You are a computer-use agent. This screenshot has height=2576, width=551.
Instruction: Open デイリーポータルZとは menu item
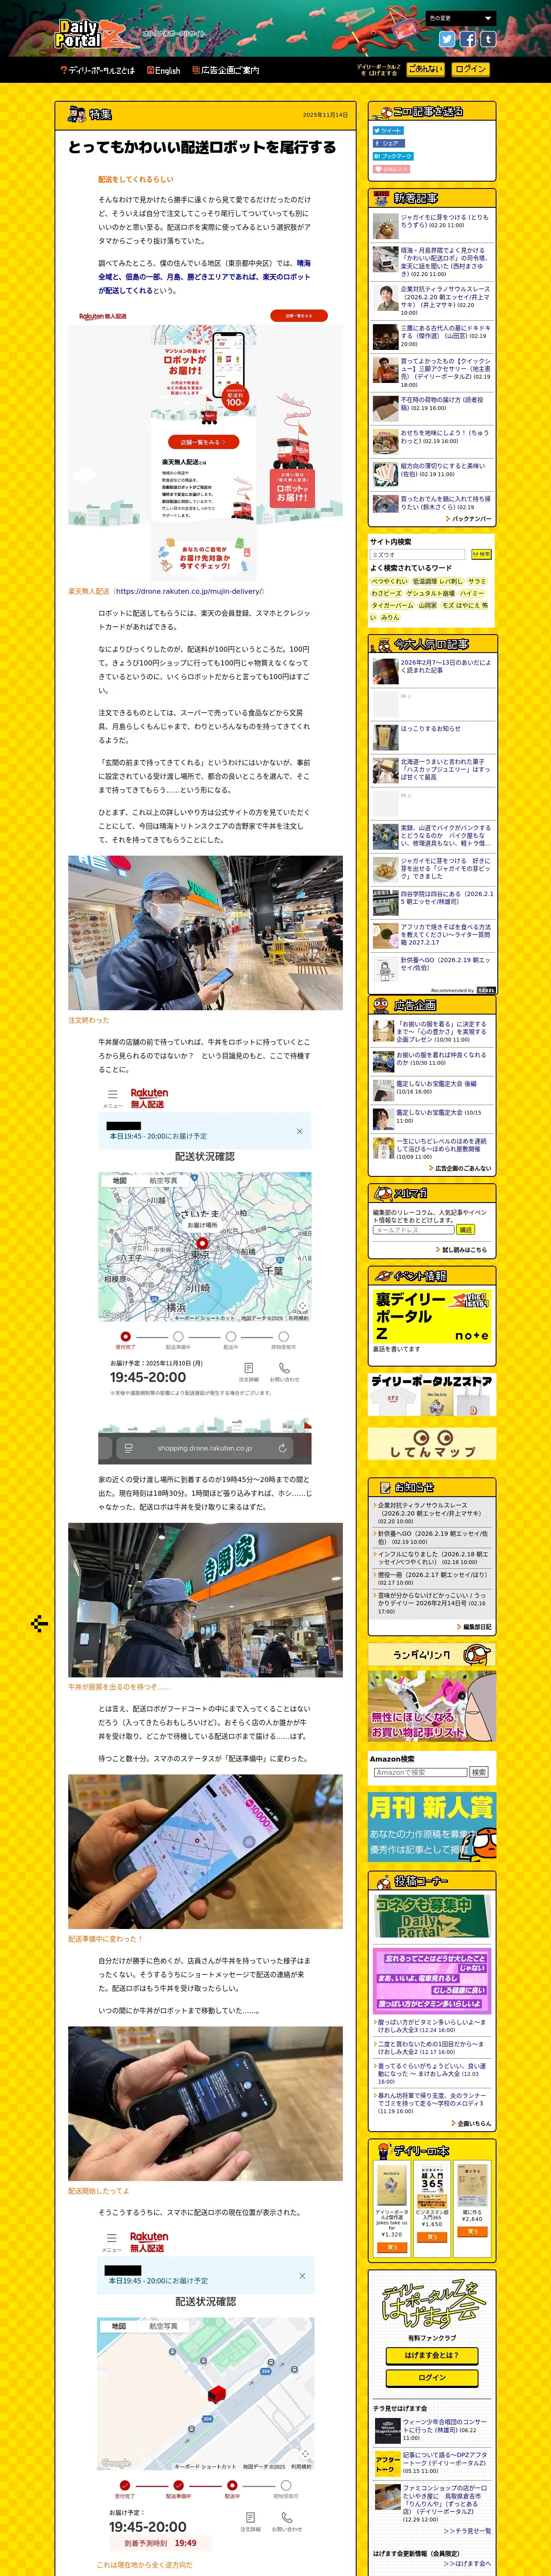(97, 71)
